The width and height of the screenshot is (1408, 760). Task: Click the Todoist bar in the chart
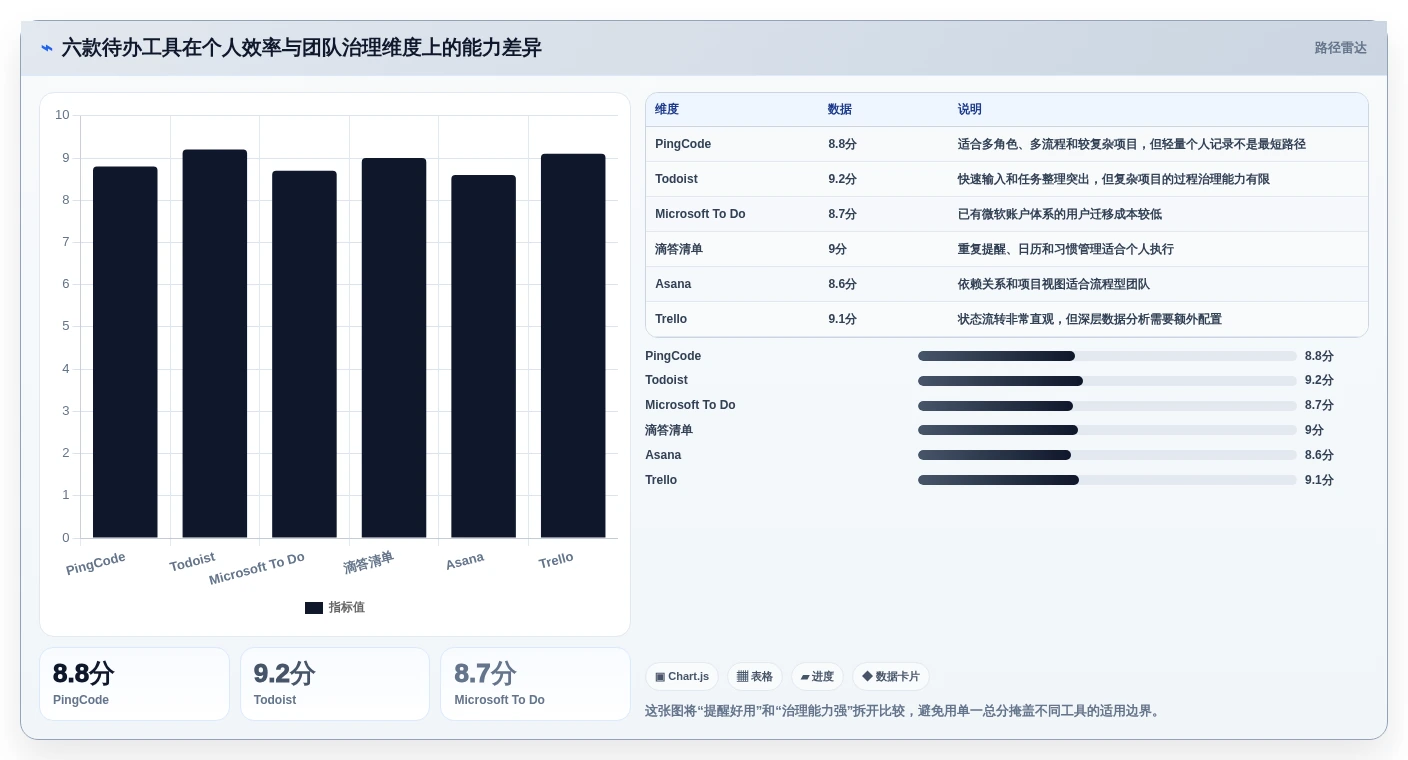click(215, 344)
